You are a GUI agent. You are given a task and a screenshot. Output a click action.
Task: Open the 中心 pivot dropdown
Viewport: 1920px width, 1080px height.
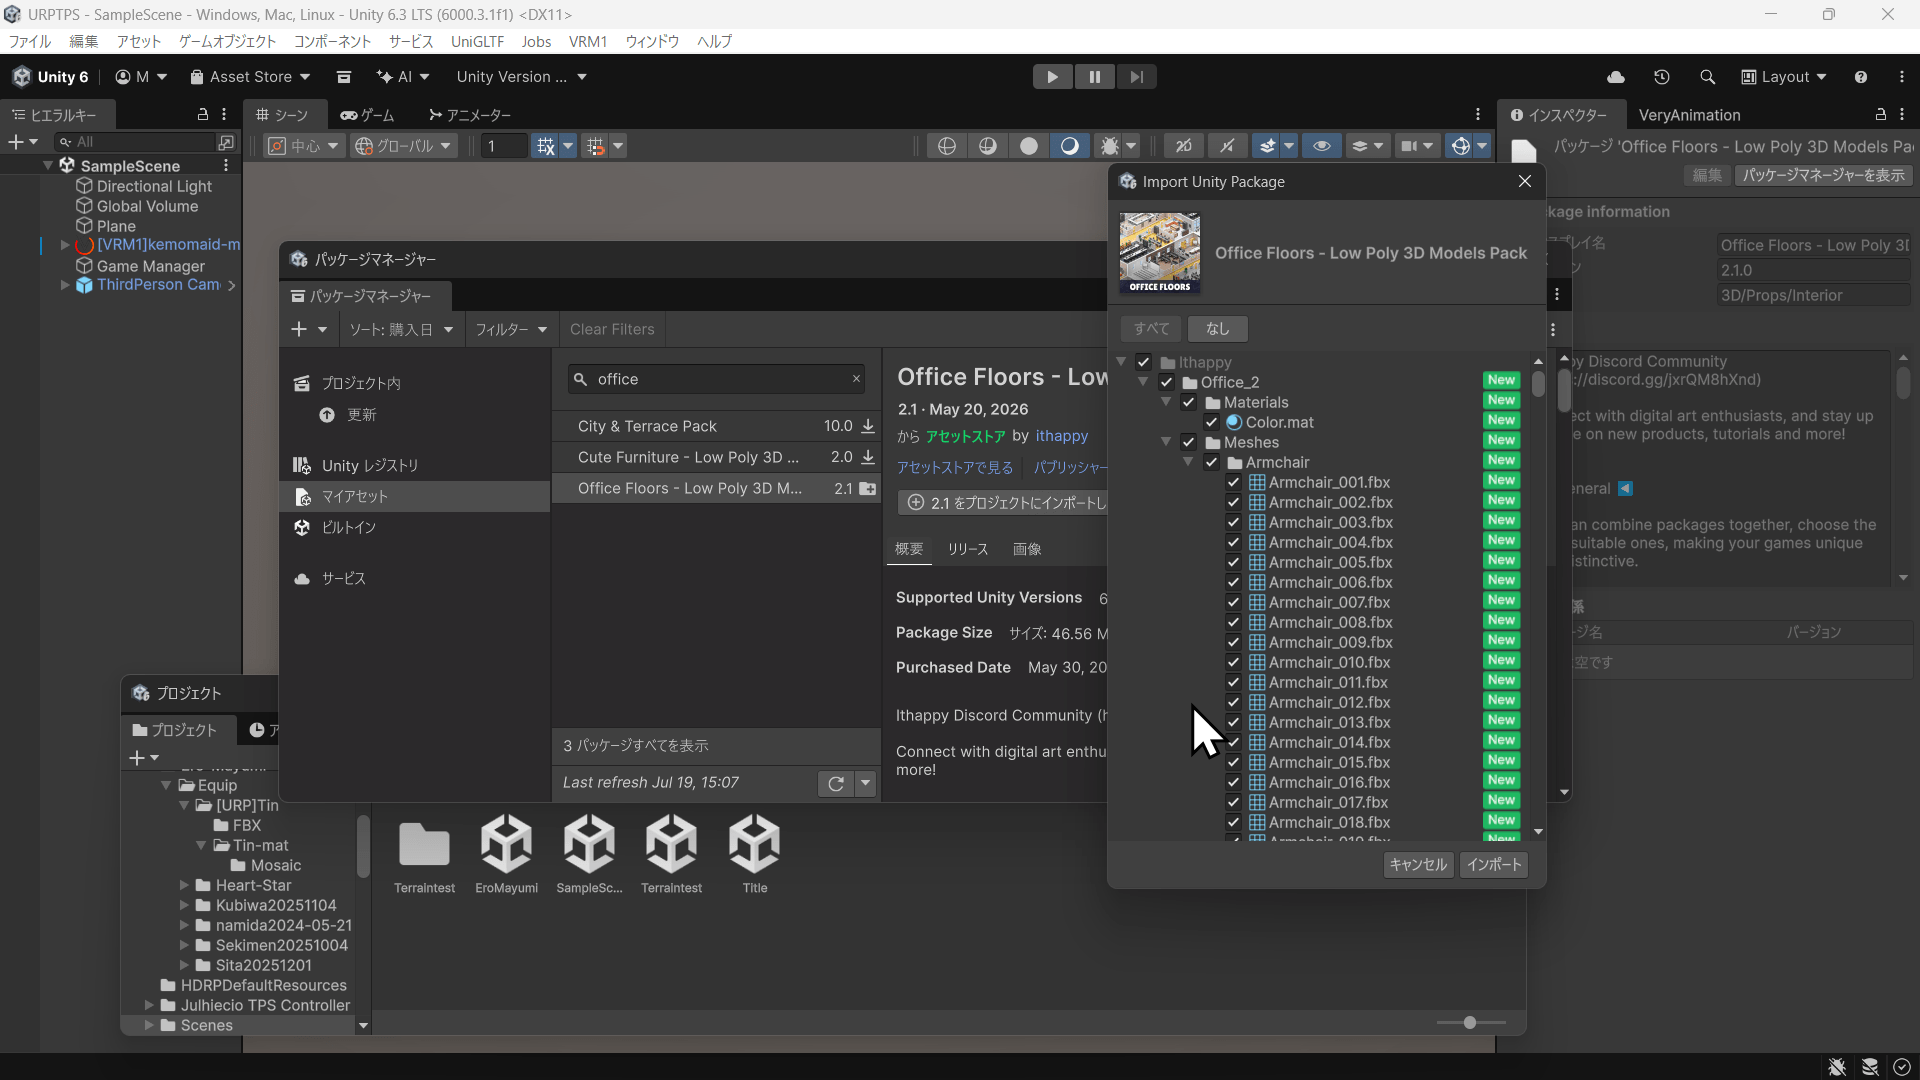click(304, 146)
